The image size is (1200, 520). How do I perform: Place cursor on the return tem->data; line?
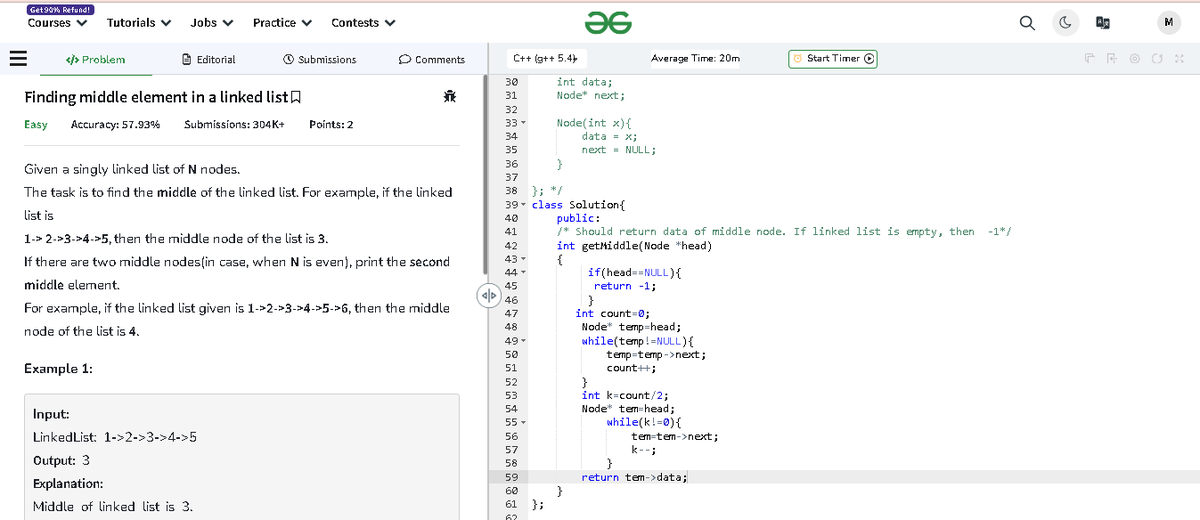(633, 477)
